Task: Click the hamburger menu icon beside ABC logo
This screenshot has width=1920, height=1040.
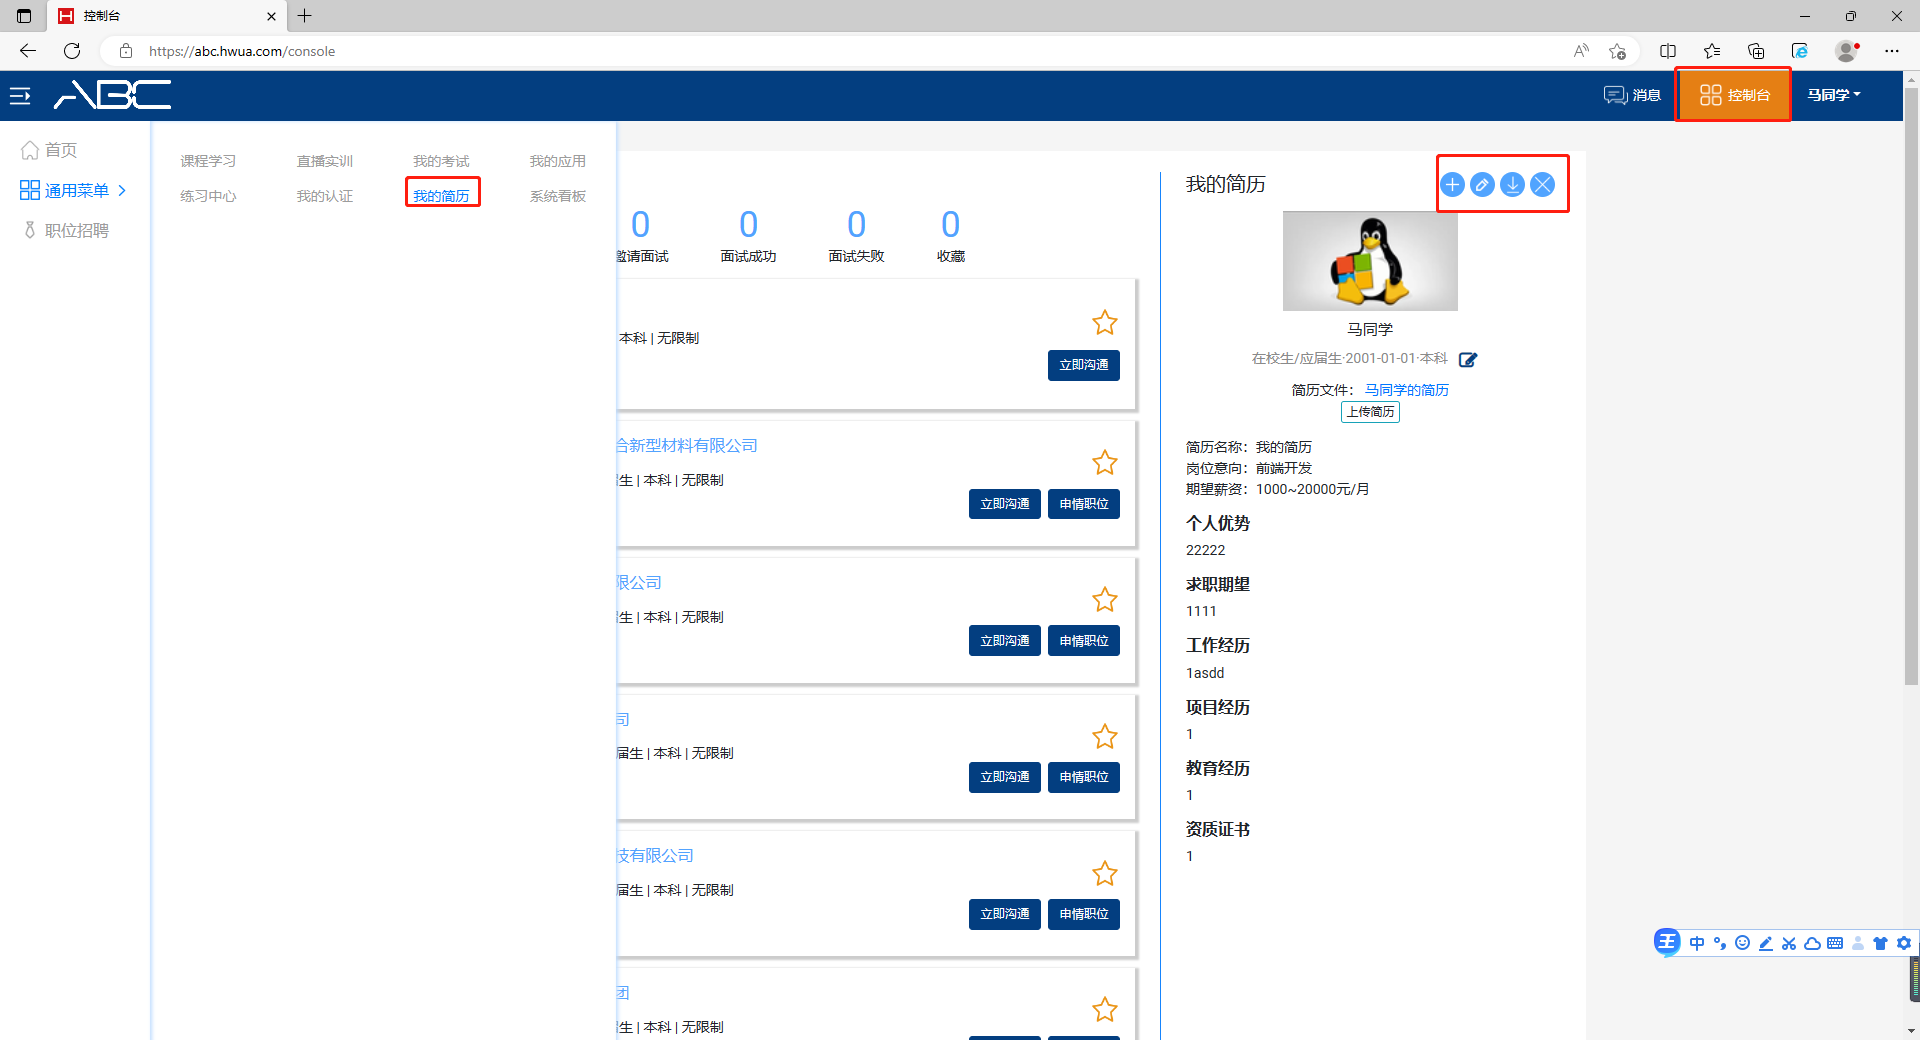Action: point(20,96)
